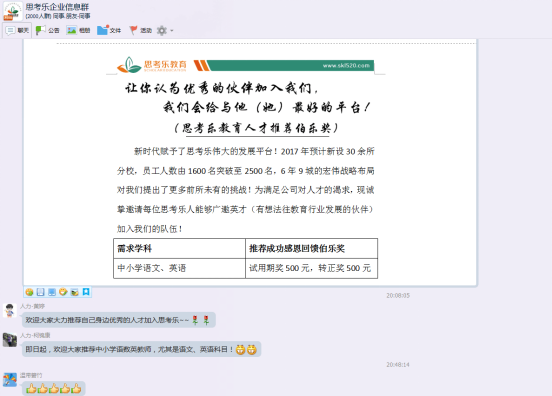Image resolution: width=552 pixels, height=396 pixels.
Task: Click the group subtitle 同事.朋友-同事
Action: (x=71, y=16)
